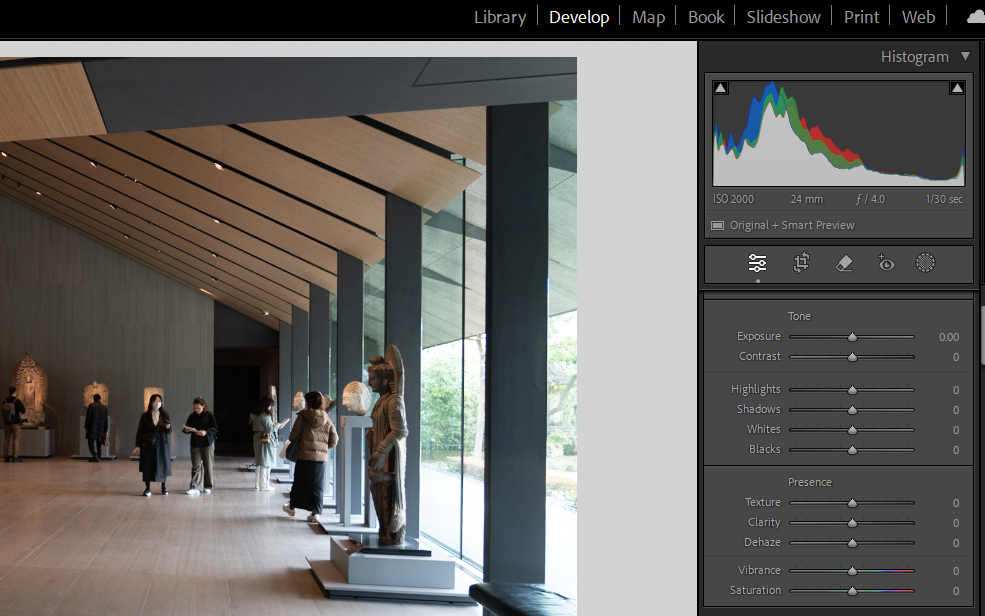Click the Vibrance slider handle
This screenshot has height=616, width=985.
point(852,571)
